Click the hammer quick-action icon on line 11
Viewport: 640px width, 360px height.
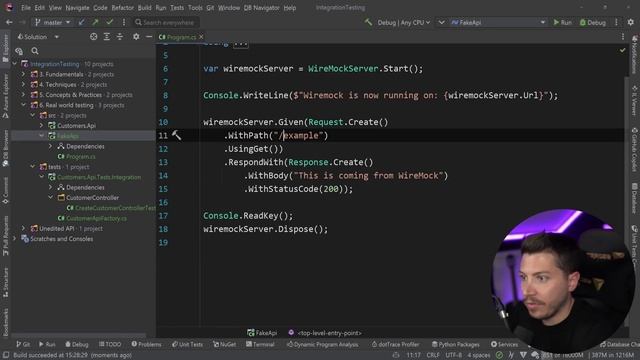(176, 135)
